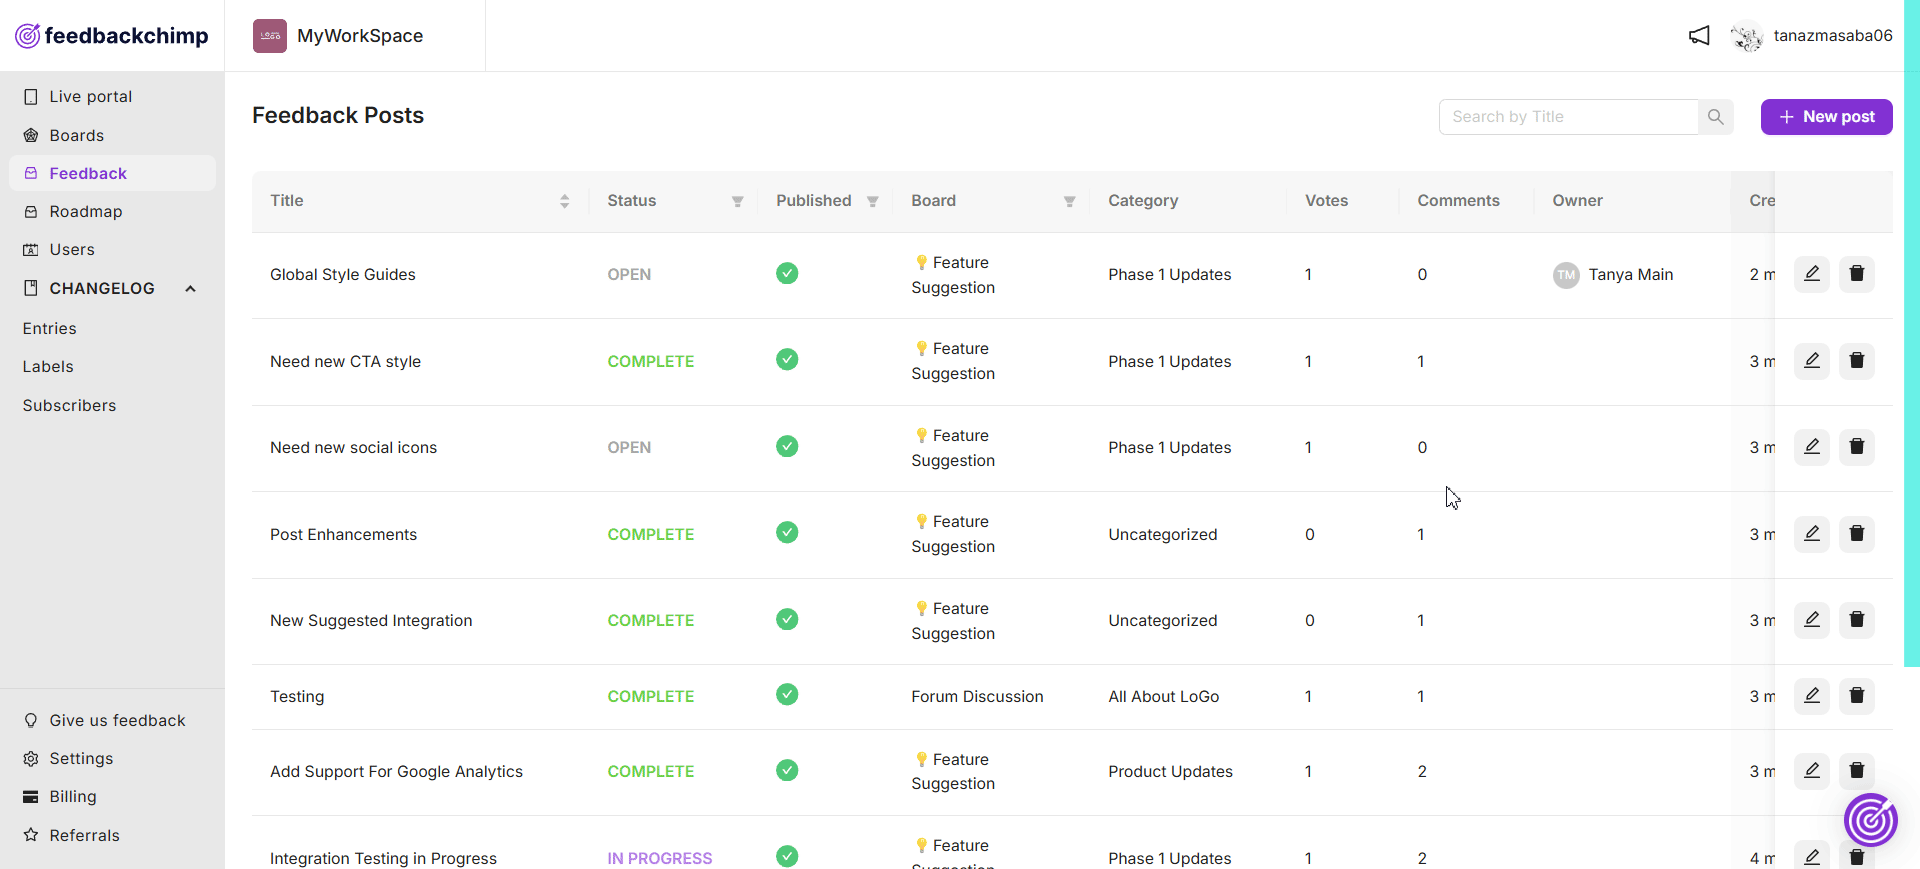Click the All About LoGo category
Image resolution: width=1920 pixels, height=869 pixels.
(1164, 696)
